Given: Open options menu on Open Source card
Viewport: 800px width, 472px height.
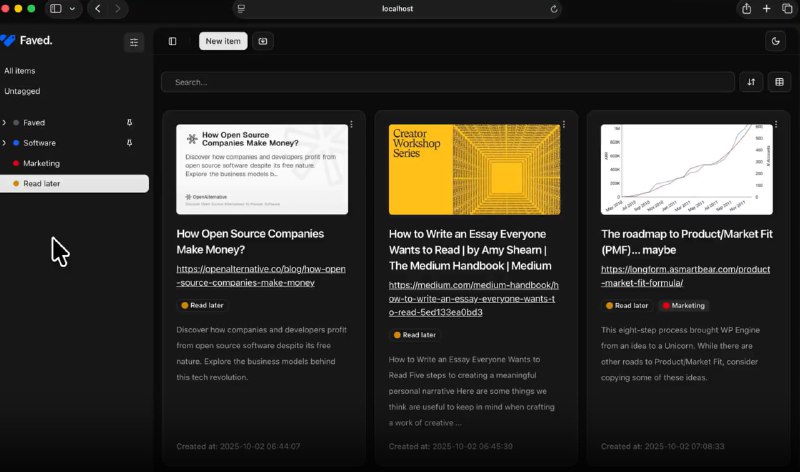Looking at the screenshot, I should 352,125.
